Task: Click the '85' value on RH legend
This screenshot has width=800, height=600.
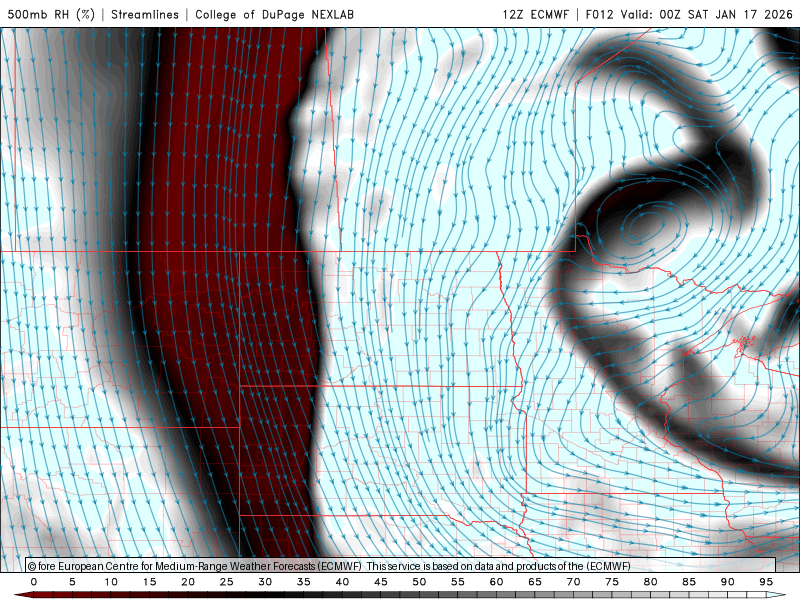Action: [x=689, y=582]
